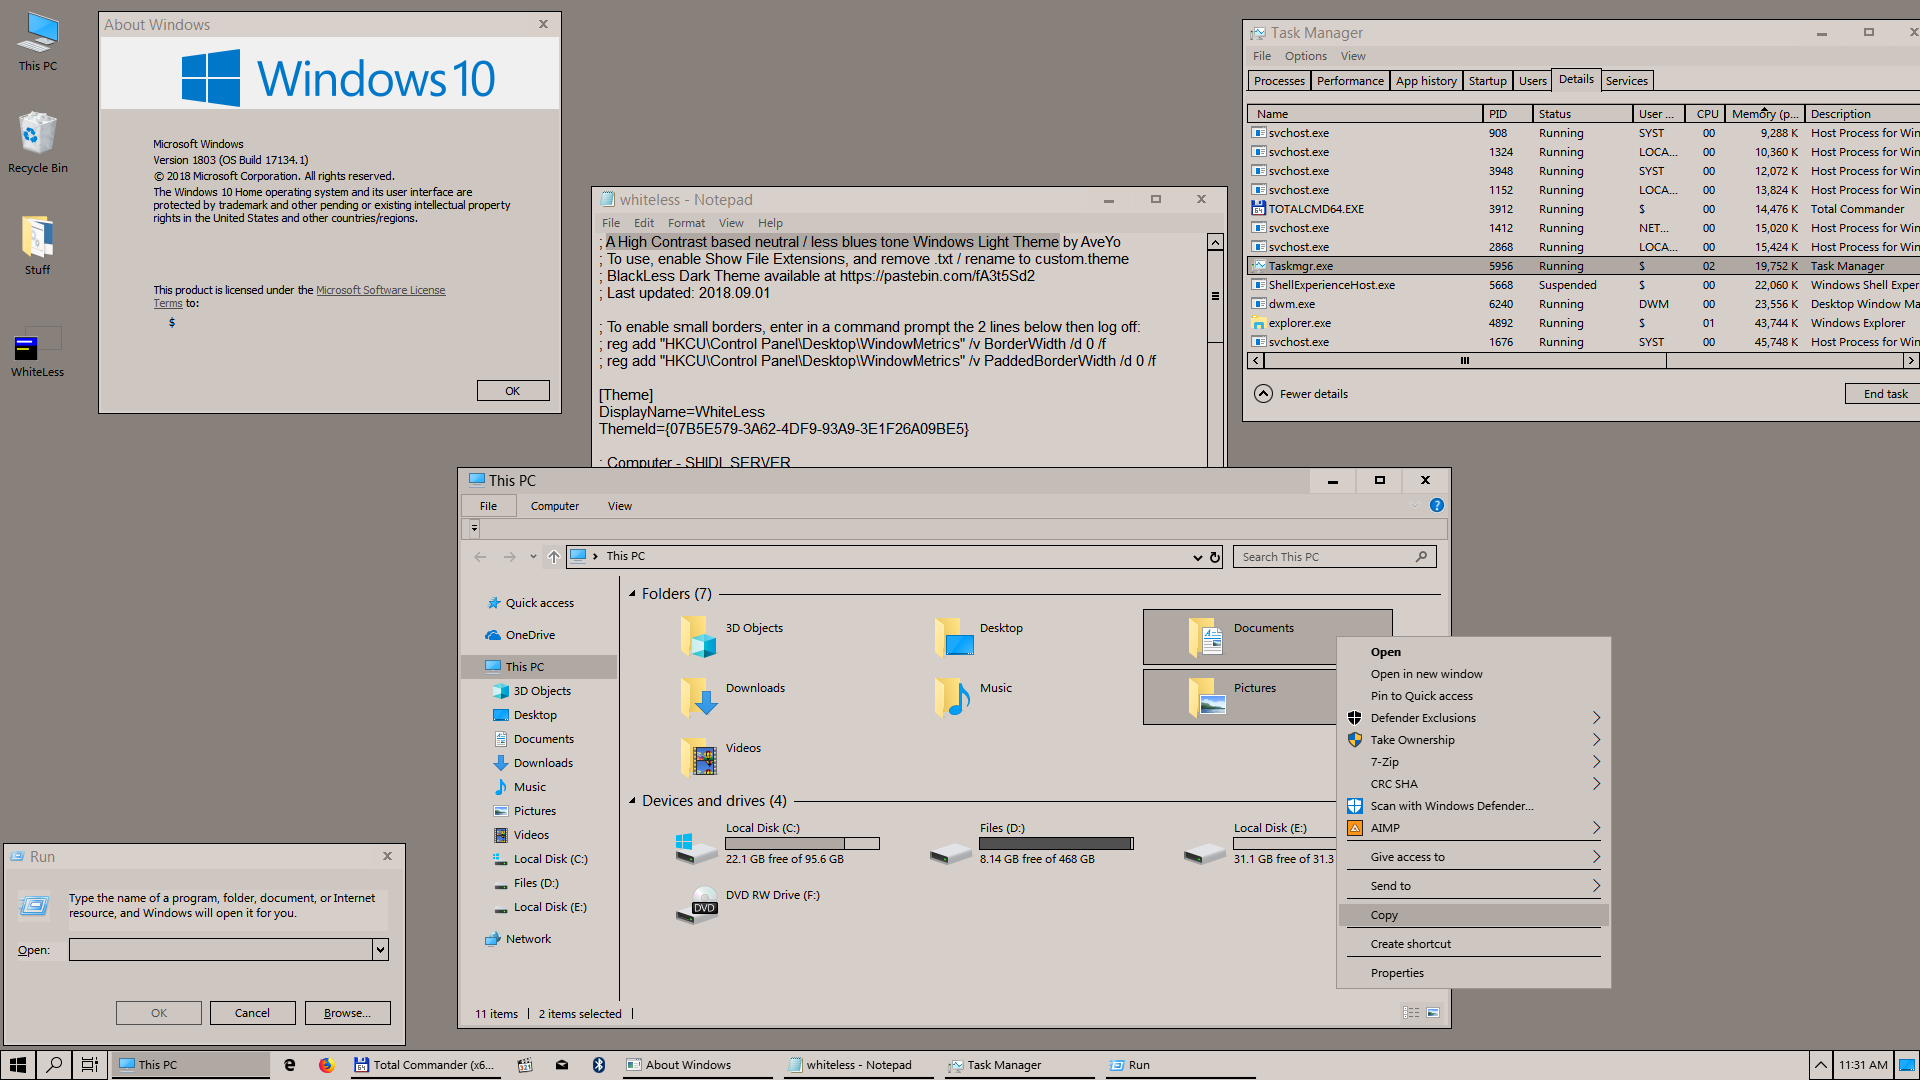Viewport: 1920px width, 1080px height.
Task: Go up one folder level arrow
Action: 553,557
